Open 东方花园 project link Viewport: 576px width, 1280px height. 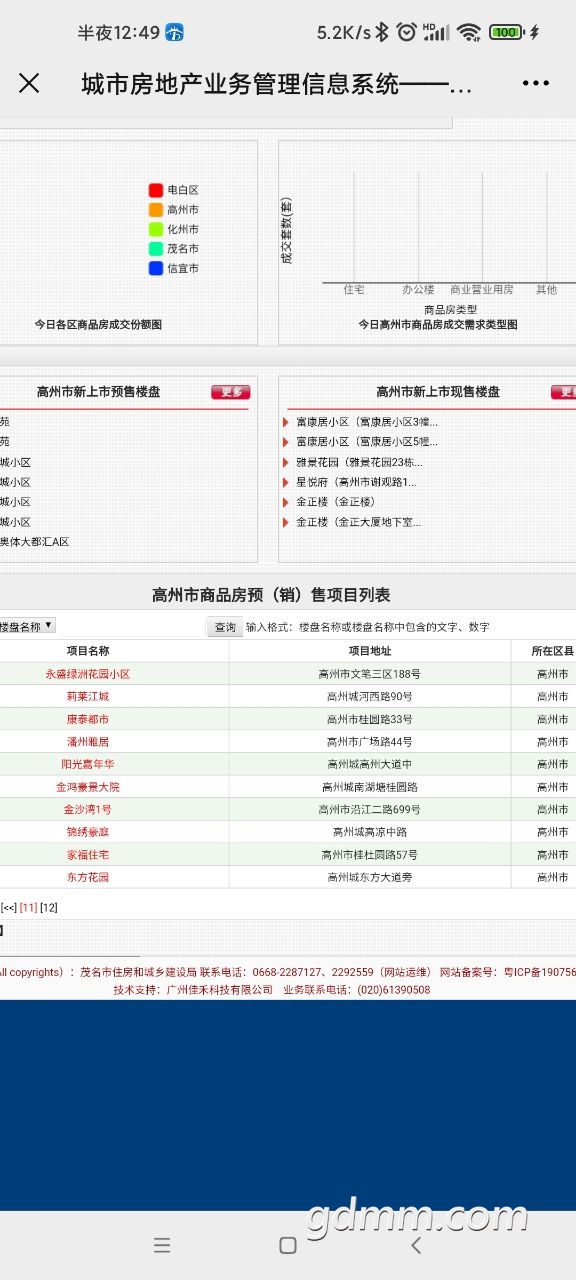88,877
